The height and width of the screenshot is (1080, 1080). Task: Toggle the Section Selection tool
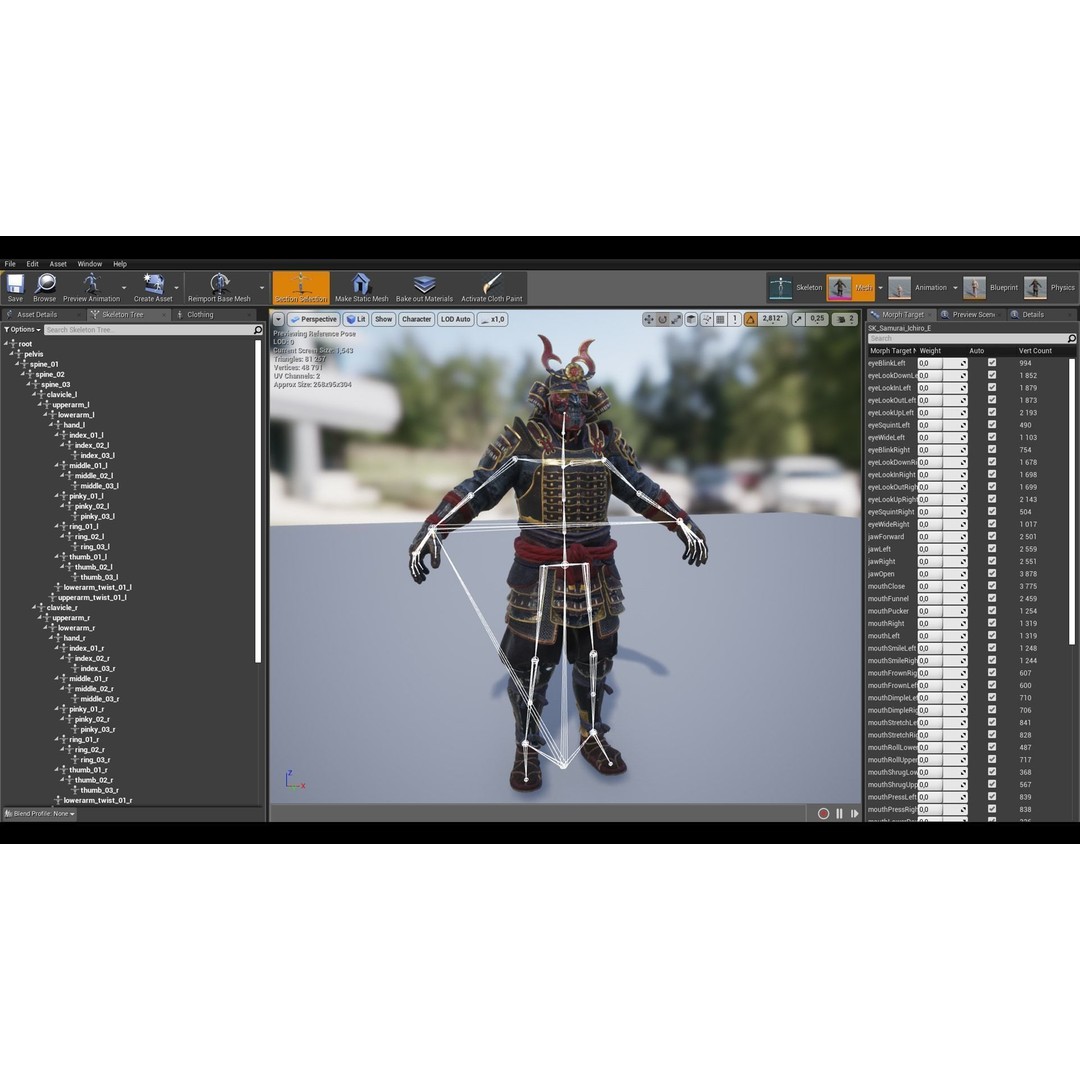coord(301,288)
